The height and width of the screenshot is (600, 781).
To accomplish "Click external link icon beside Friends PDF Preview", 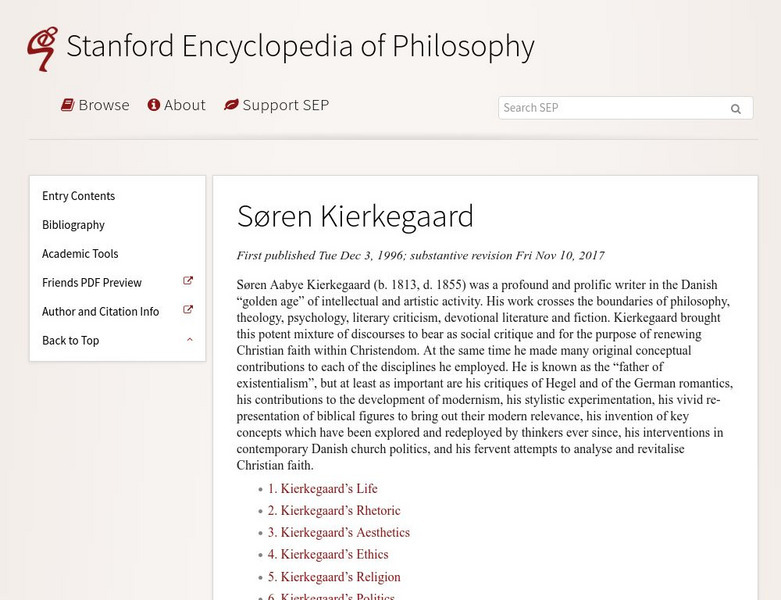I will [x=188, y=282].
